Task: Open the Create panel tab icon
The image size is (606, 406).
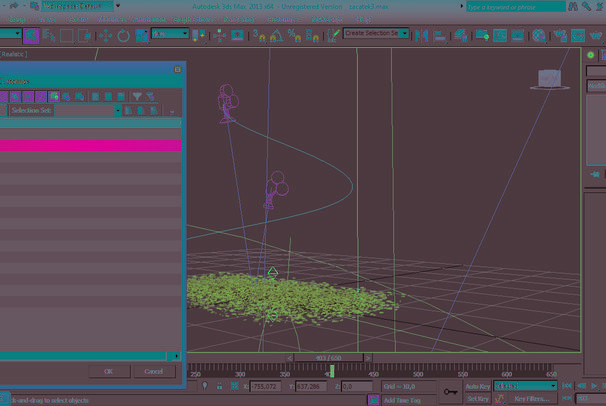Action: (x=591, y=55)
